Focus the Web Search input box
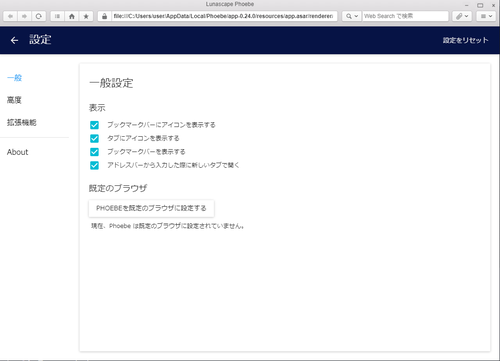The image size is (500, 361). point(405,16)
